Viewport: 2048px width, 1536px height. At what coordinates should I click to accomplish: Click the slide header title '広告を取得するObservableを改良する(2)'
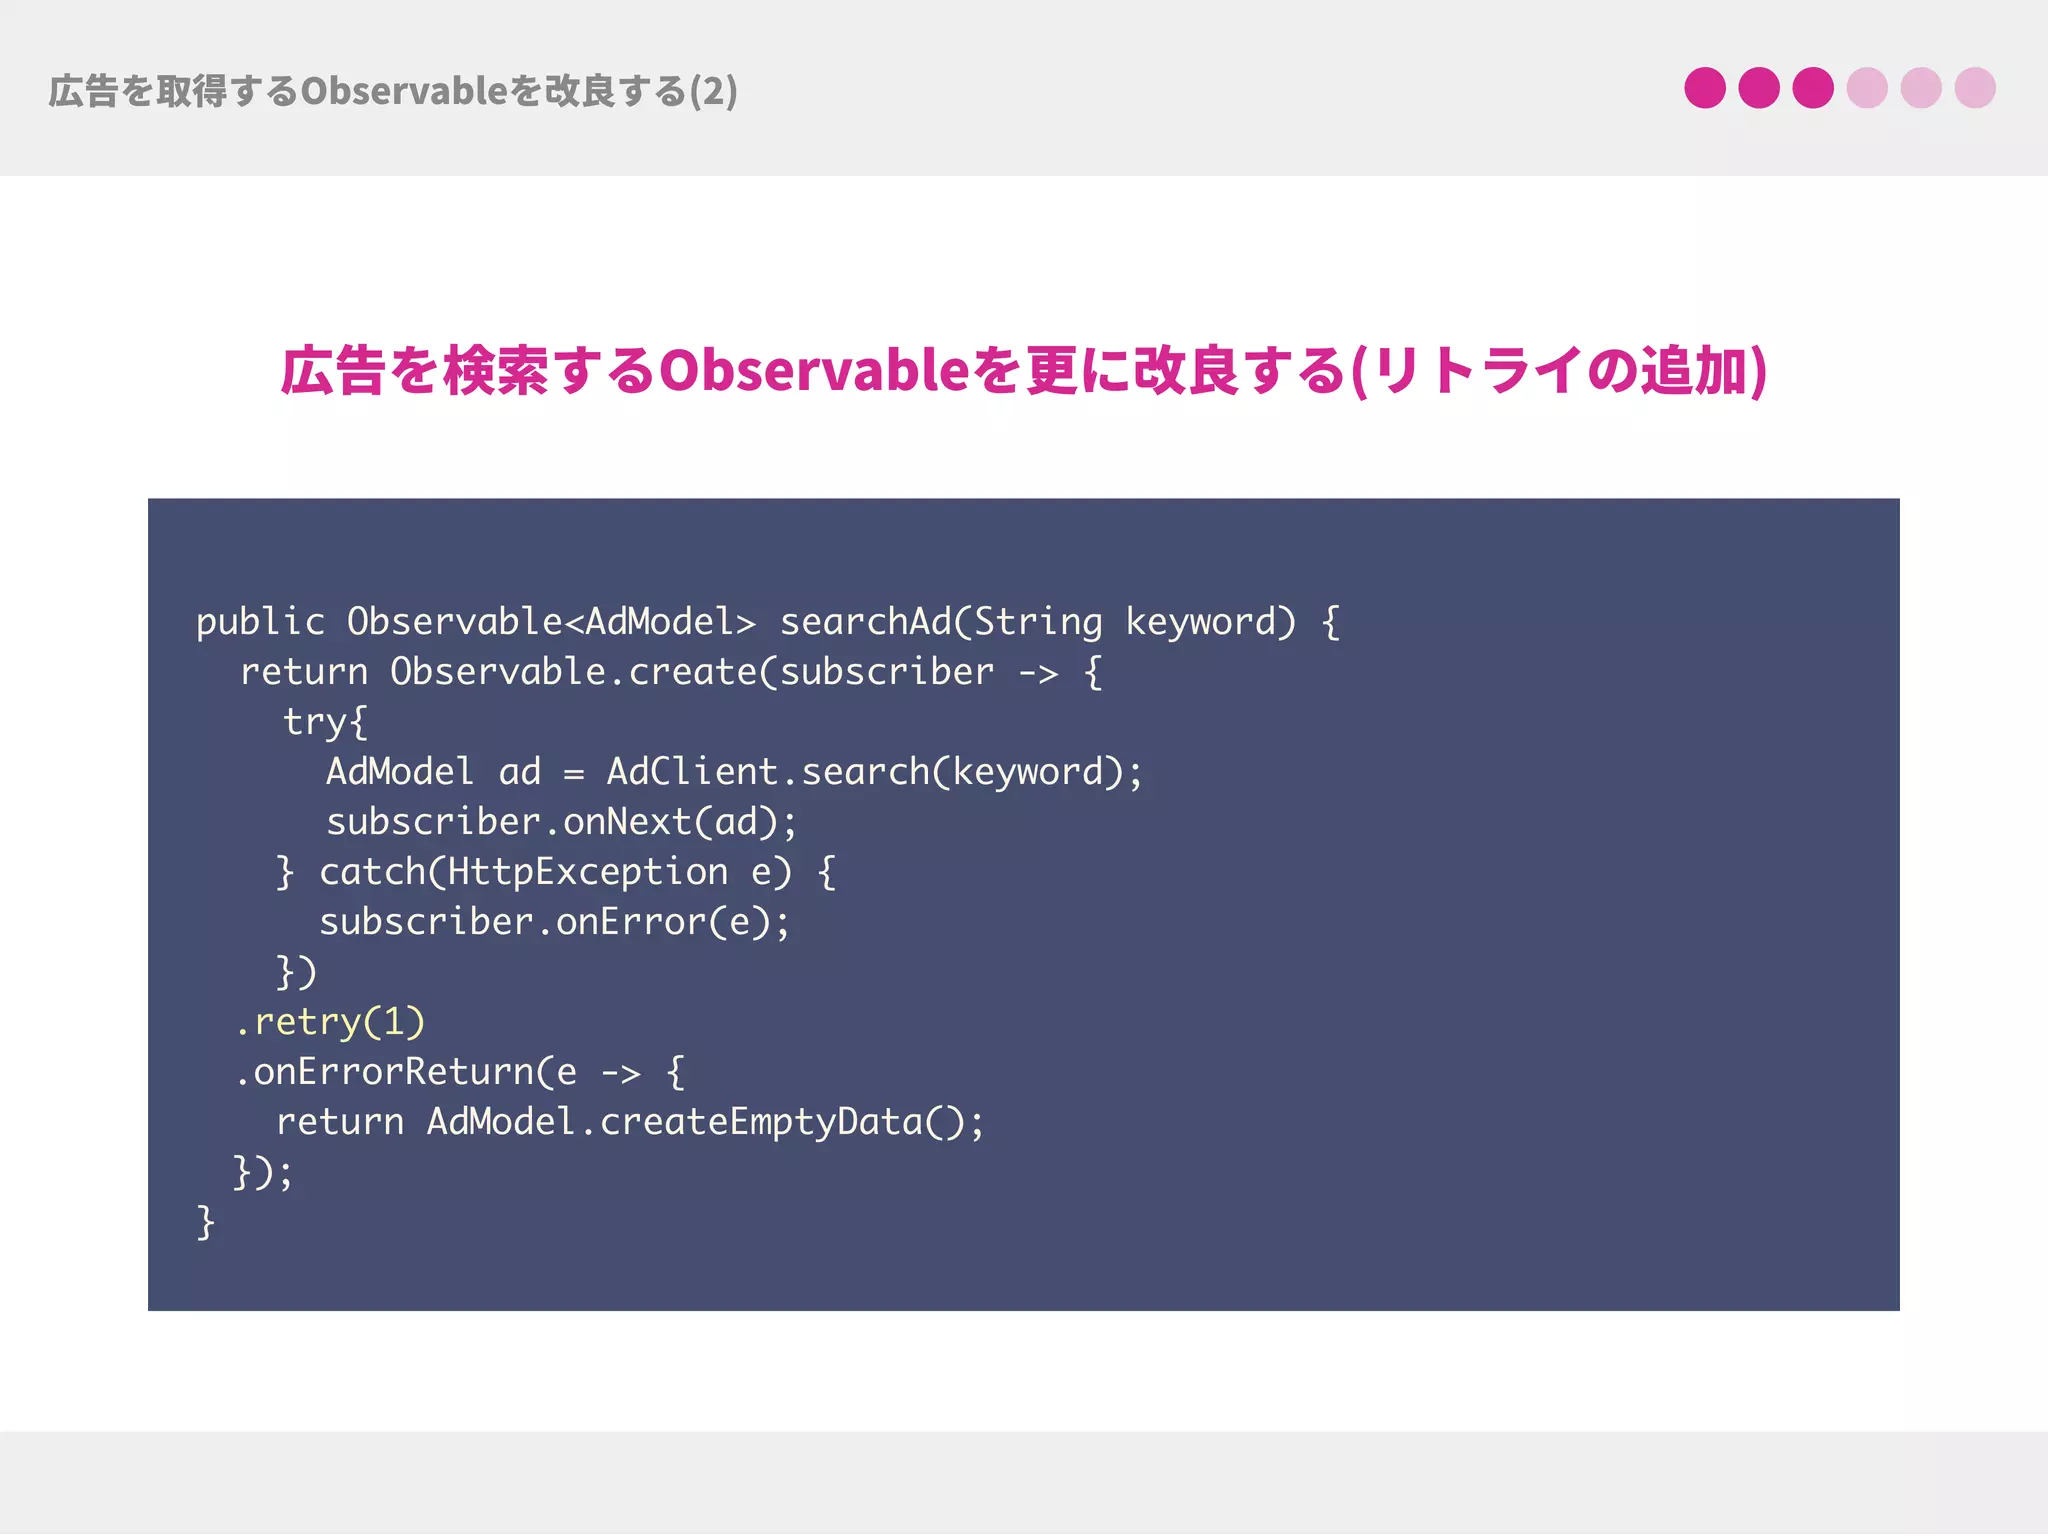tap(393, 91)
